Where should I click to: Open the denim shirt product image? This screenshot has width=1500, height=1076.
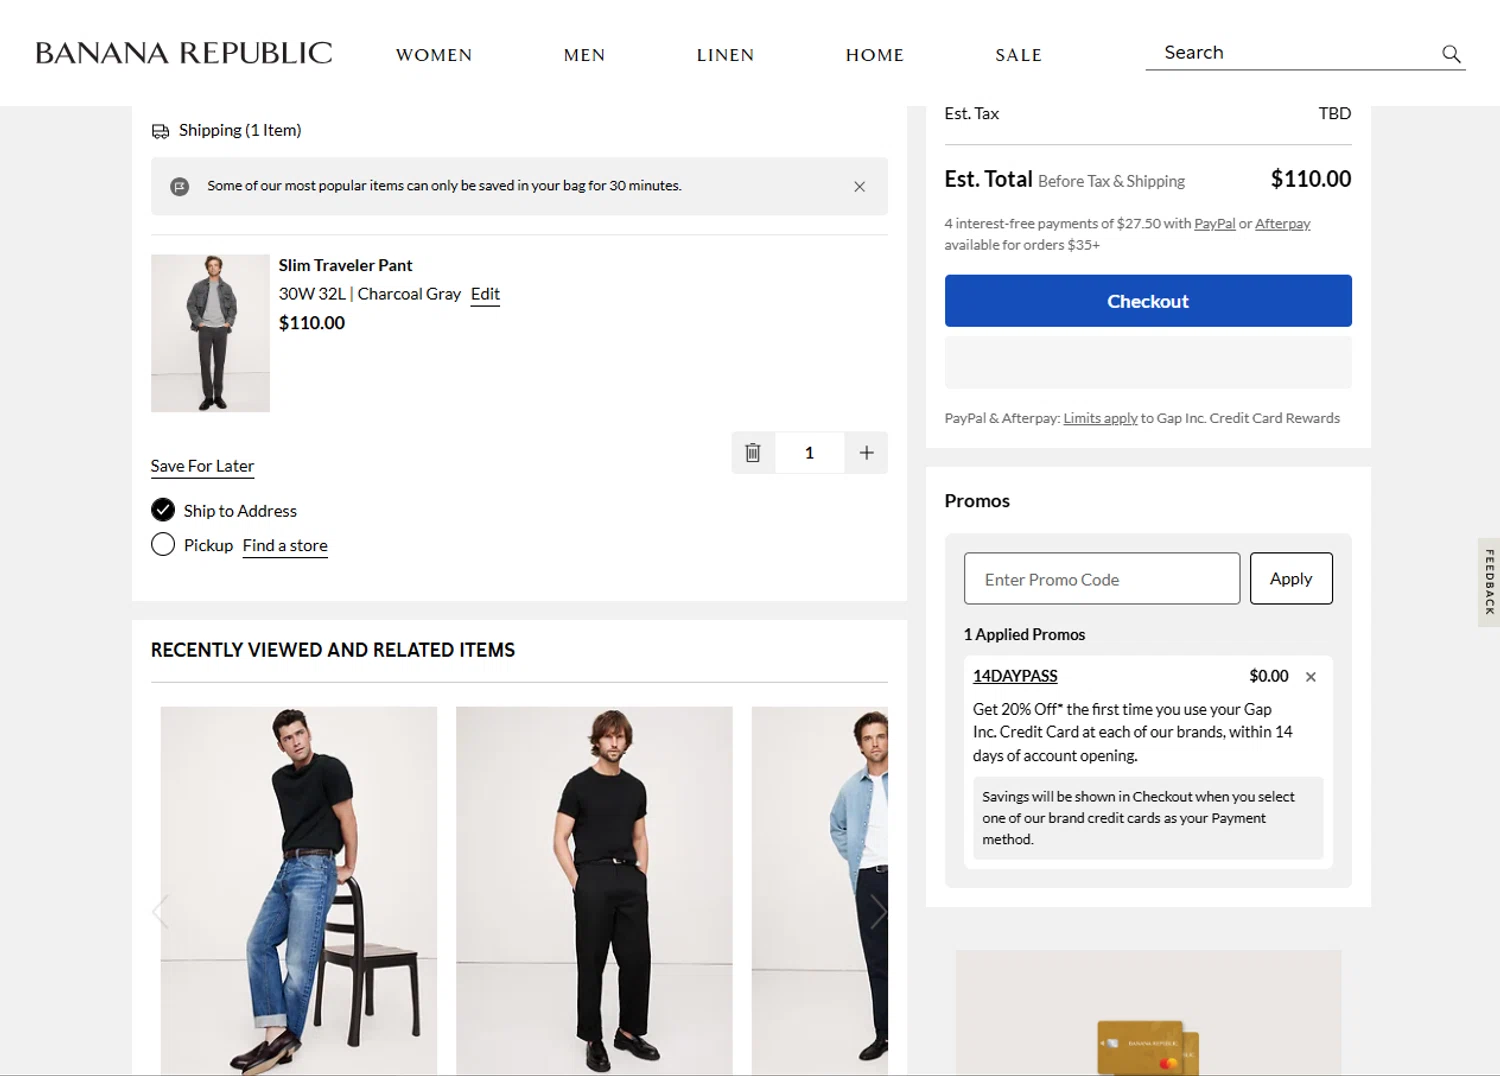[820, 890]
